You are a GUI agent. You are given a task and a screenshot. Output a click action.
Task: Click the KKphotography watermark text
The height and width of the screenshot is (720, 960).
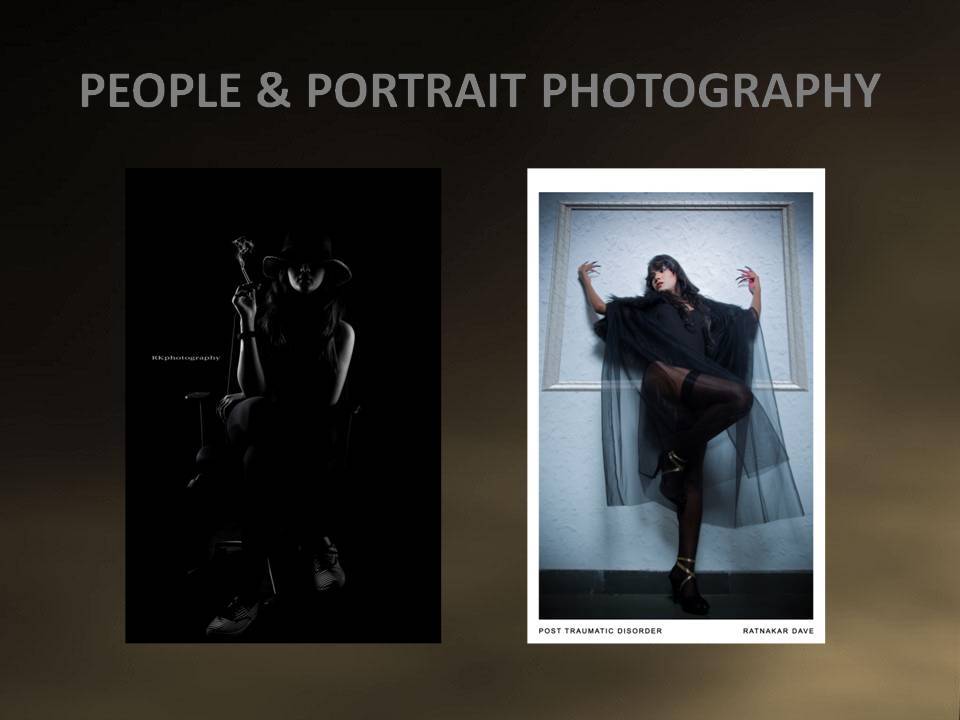pyautogui.click(x=186, y=357)
